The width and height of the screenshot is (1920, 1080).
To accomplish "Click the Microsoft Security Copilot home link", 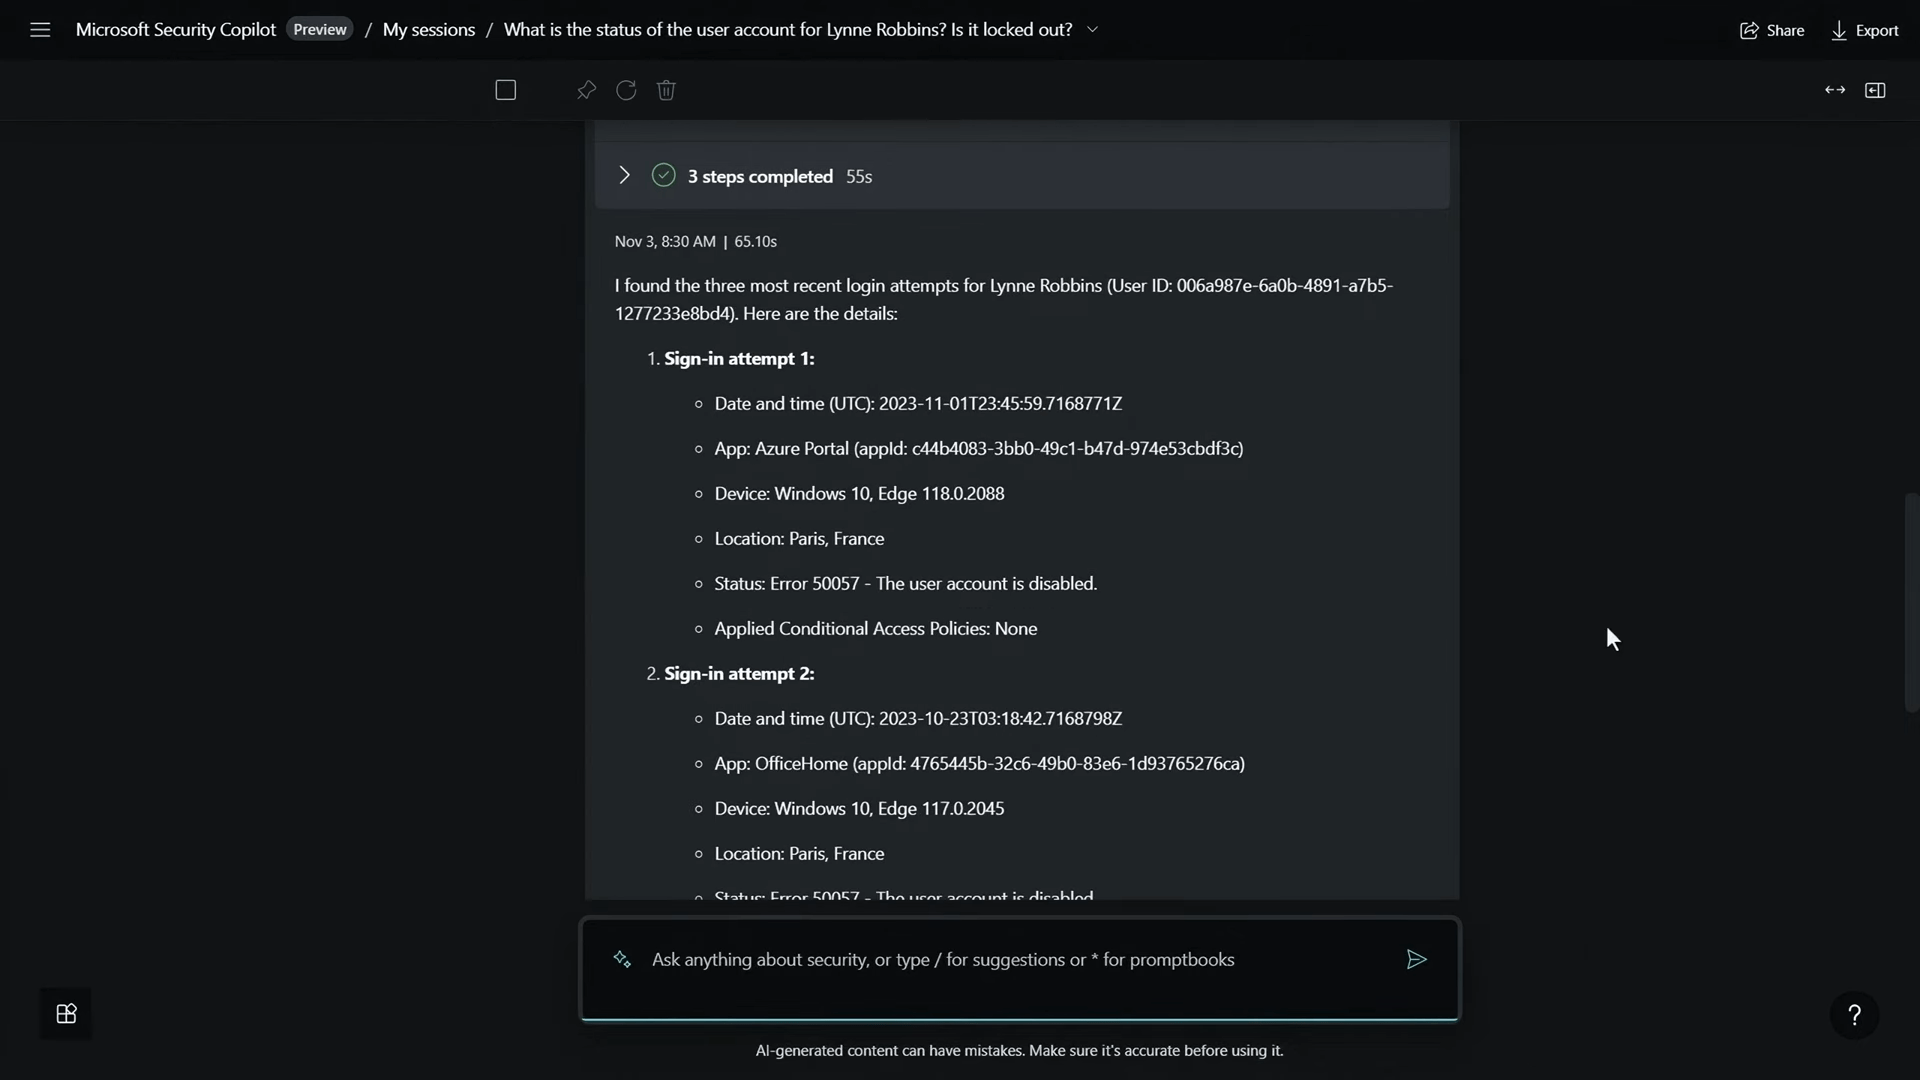I will (175, 29).
